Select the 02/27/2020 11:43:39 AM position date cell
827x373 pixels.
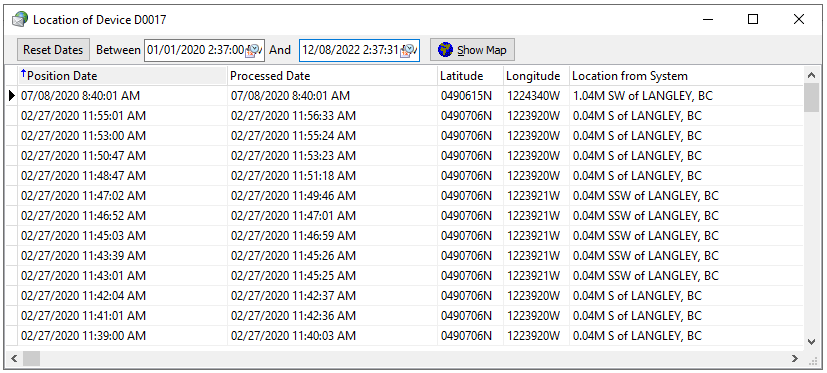122,256
